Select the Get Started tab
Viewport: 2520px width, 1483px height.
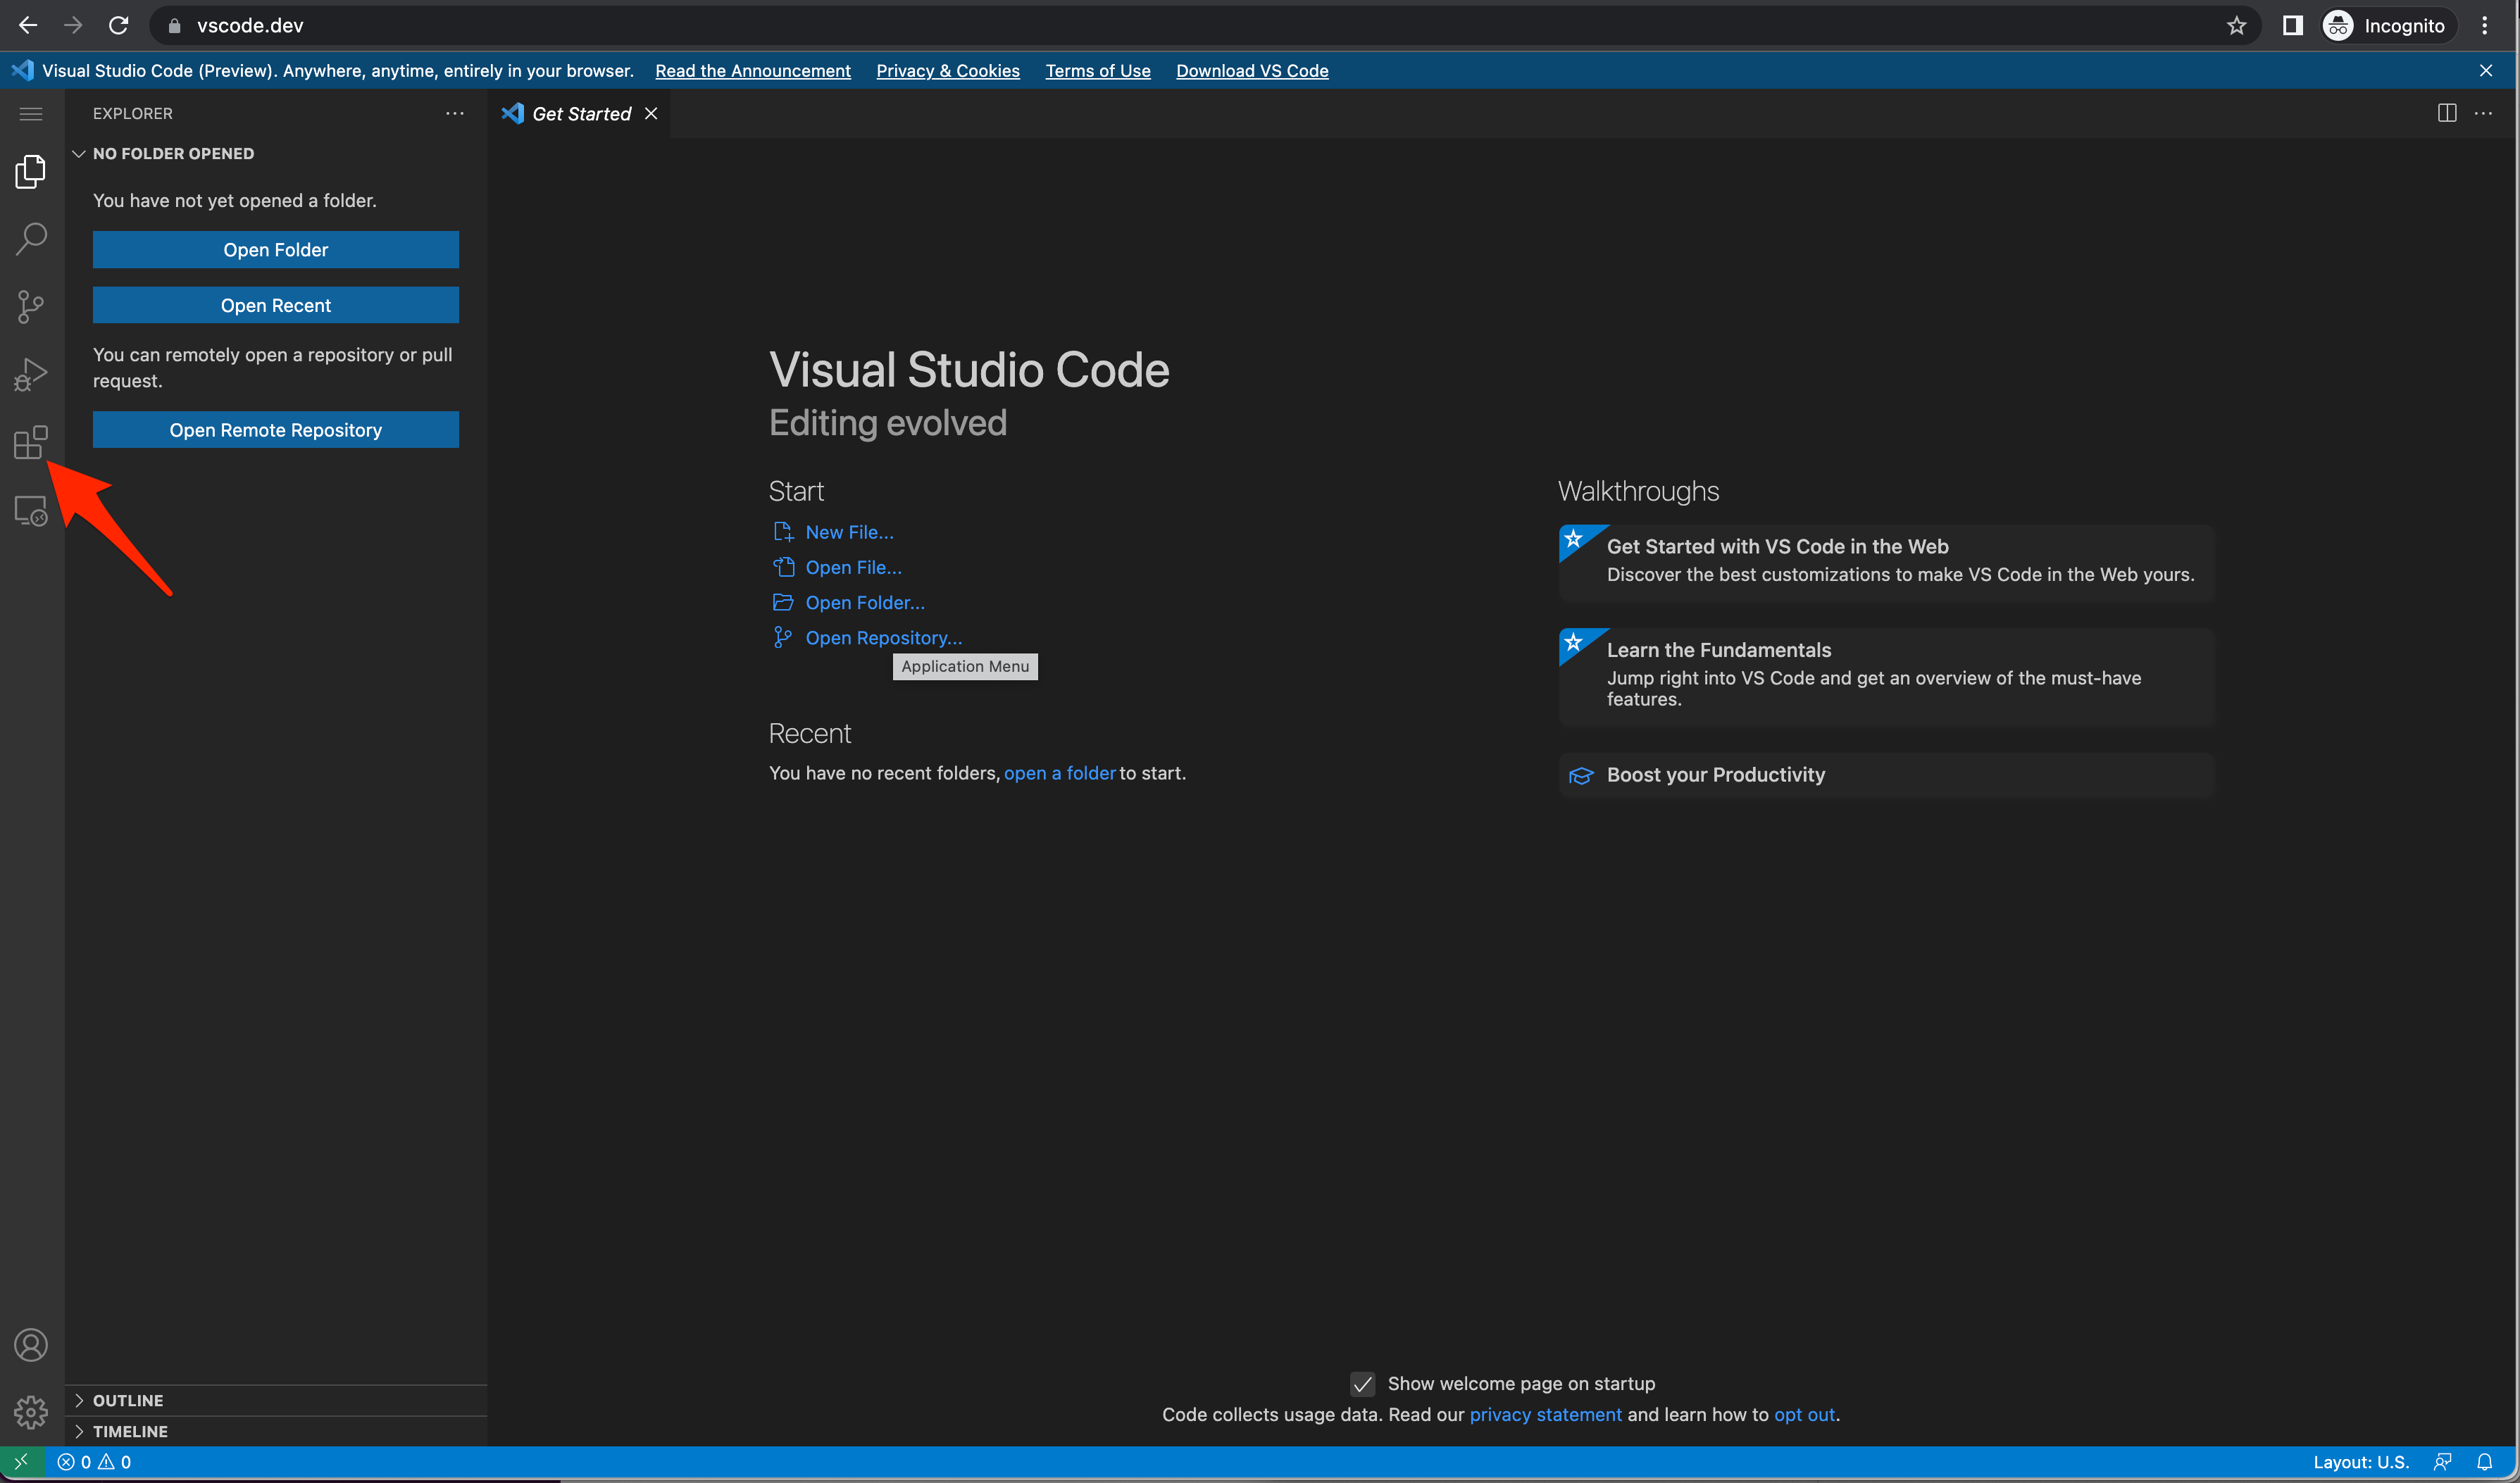(580, 114)
